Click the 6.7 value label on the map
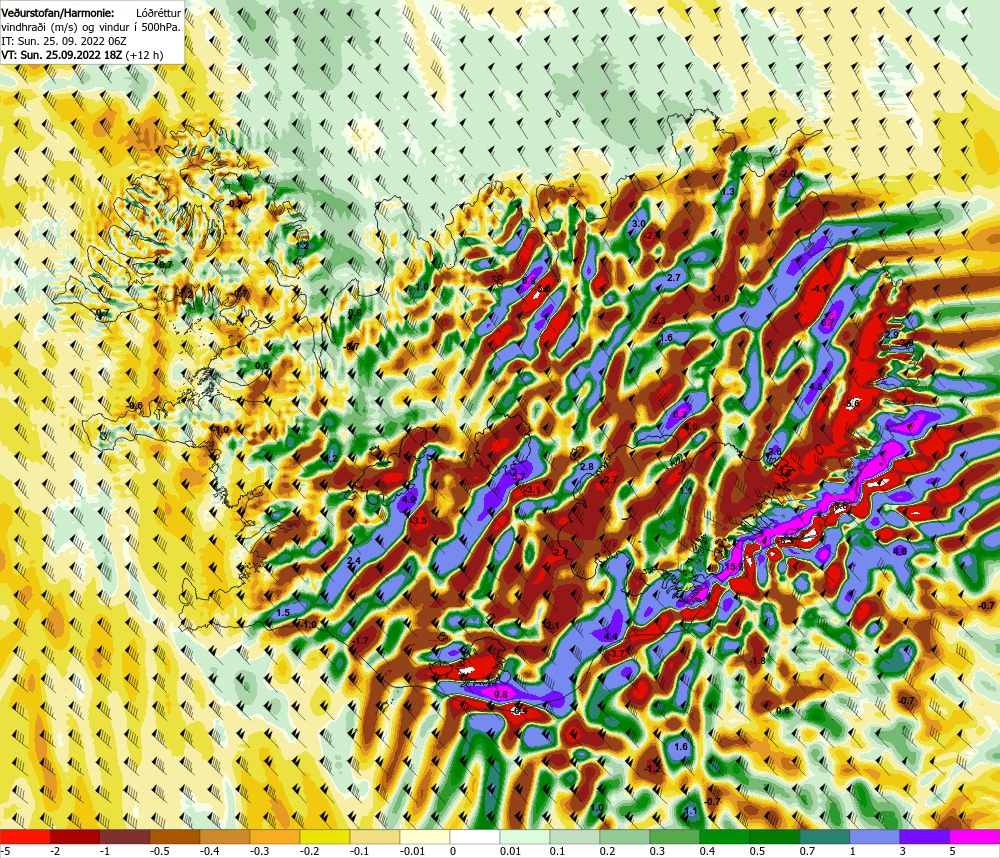Screen dimensions: 1000x858 [827, 323]
